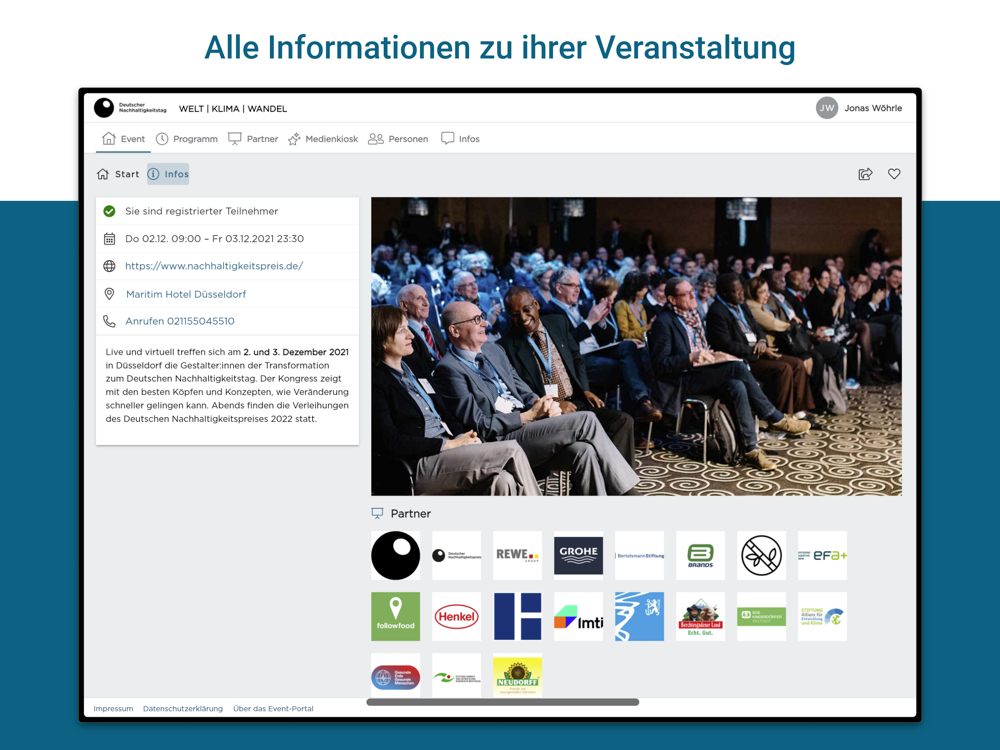Image resolution: width=1000 pixels, height=750 pixels.
Task: Click the conference audience photo
Action: [636, 346]
